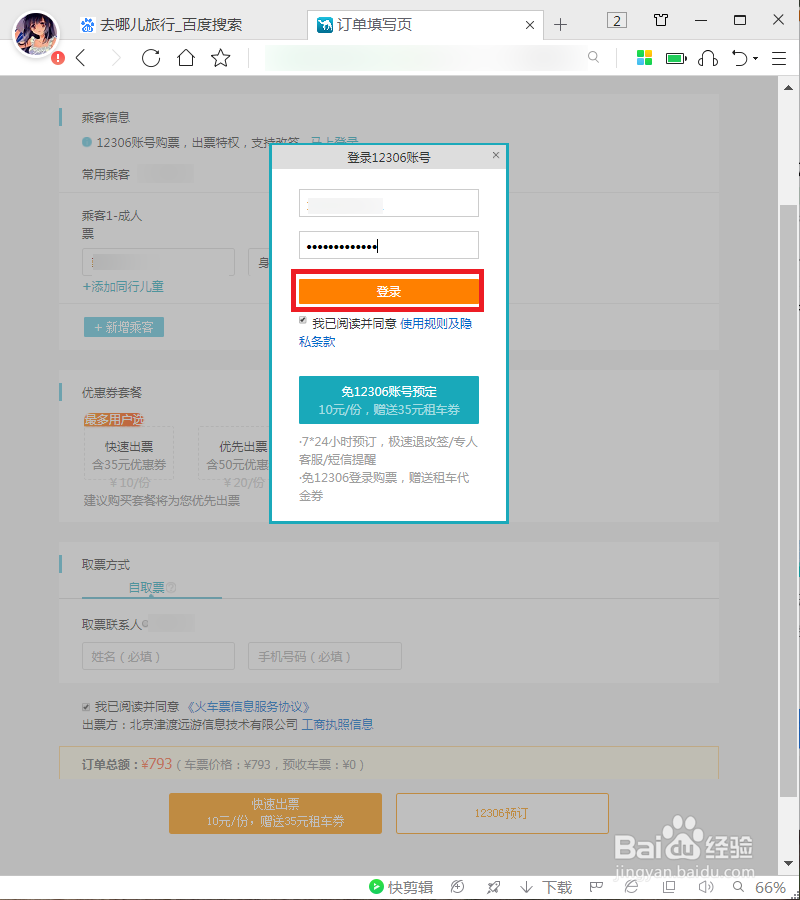Click the 自取票 help question icon
Screen dimensions: 800x900
(x=171, y=588)
